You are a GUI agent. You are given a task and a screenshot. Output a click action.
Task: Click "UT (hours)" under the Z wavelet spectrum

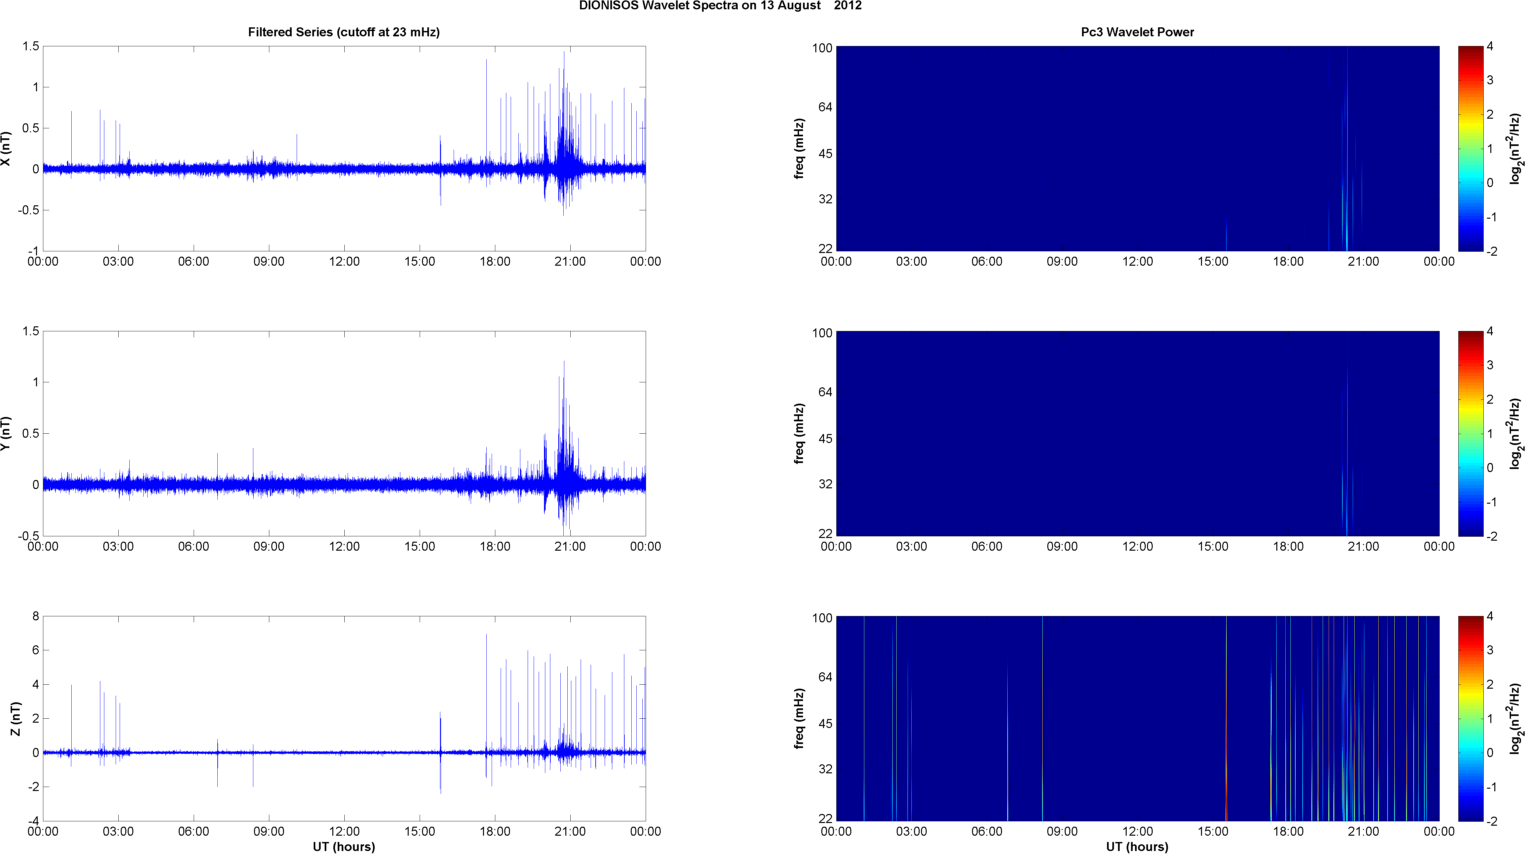(1137, 846)
